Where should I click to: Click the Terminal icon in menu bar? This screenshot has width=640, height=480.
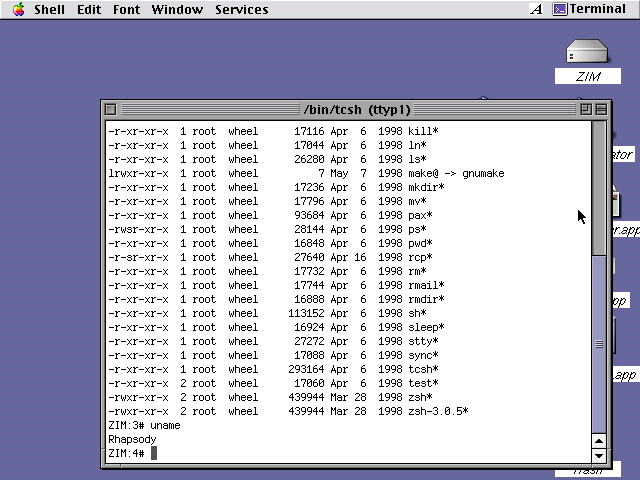560,9
